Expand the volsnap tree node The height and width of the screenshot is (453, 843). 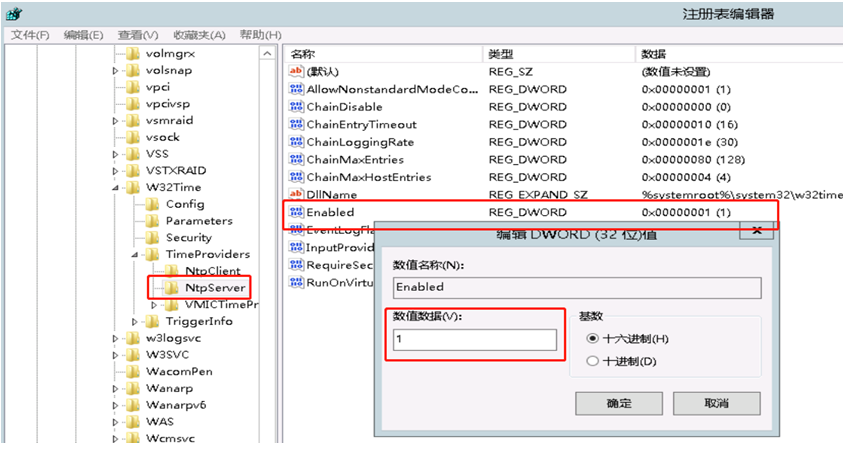tap(115, 70)
